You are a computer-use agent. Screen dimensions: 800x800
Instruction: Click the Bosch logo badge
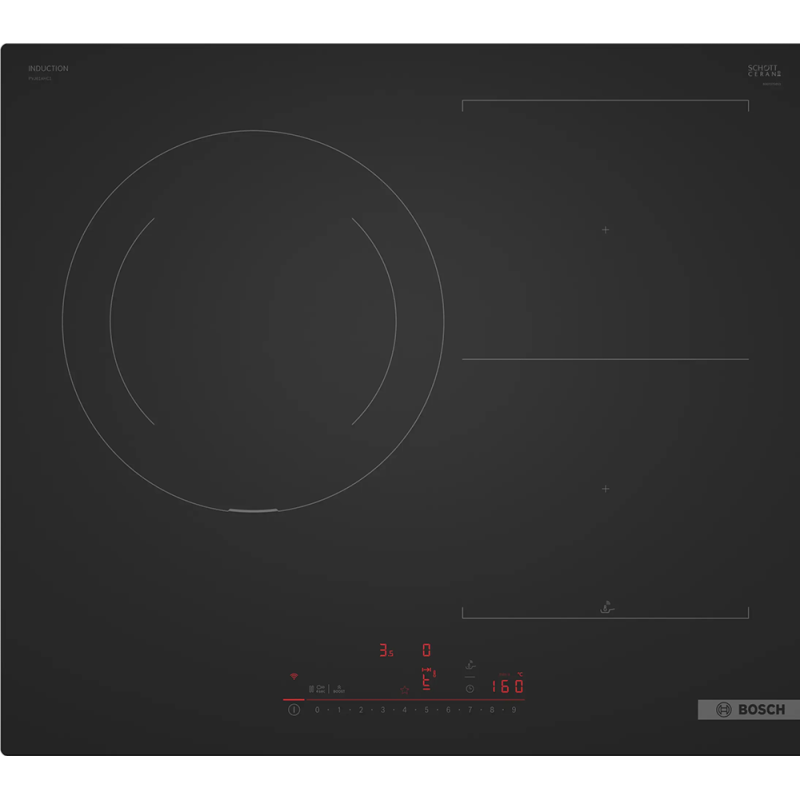(x=748, y=710)
